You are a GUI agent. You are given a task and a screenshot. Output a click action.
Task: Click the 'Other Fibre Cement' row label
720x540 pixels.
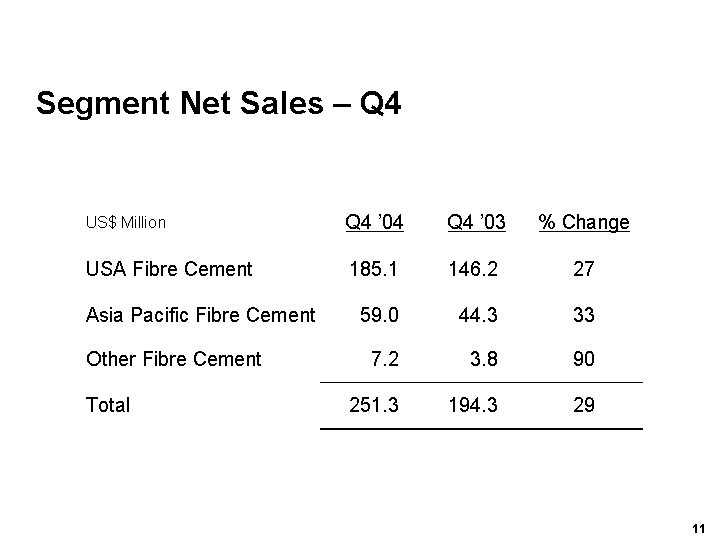(x=173, y=359)
